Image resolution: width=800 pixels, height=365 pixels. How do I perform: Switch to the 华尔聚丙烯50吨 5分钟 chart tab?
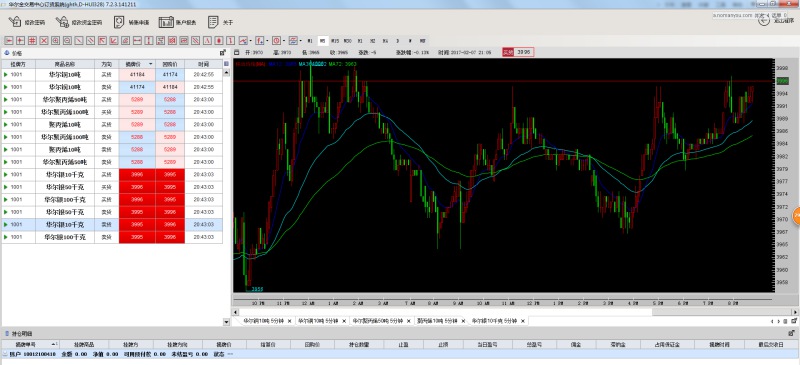pyautogui.click(x=379, y=321)
